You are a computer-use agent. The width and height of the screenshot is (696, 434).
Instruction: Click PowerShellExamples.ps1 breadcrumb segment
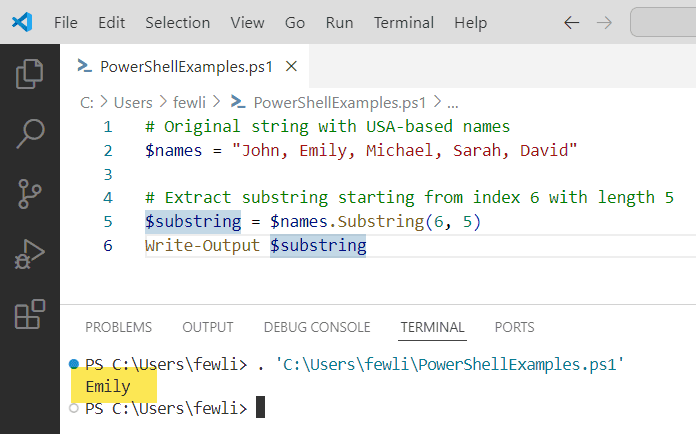tap(340, 103)
